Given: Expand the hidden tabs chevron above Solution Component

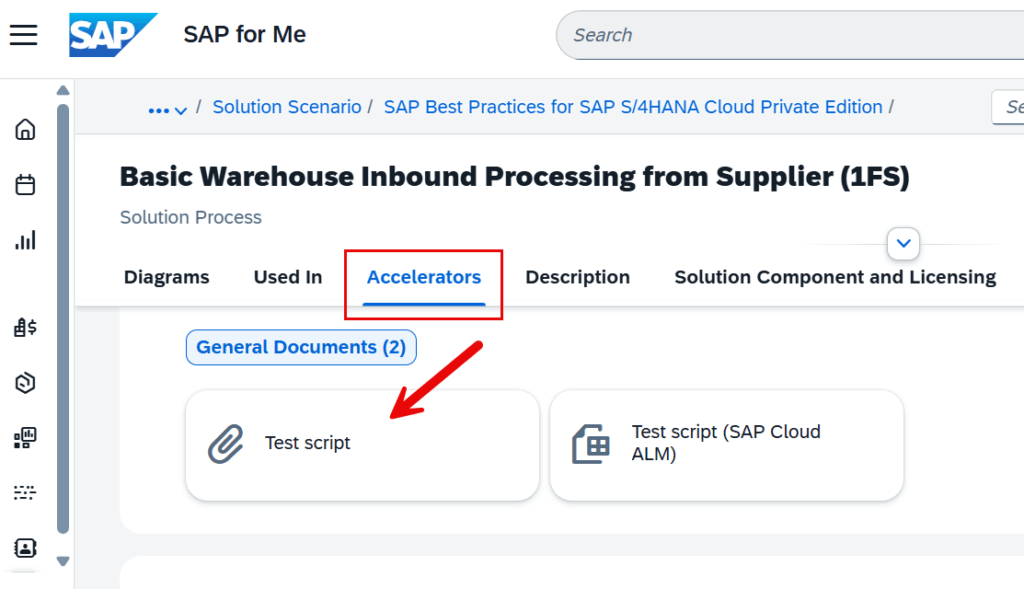Looking at the screenshot, I should point(903,243).
